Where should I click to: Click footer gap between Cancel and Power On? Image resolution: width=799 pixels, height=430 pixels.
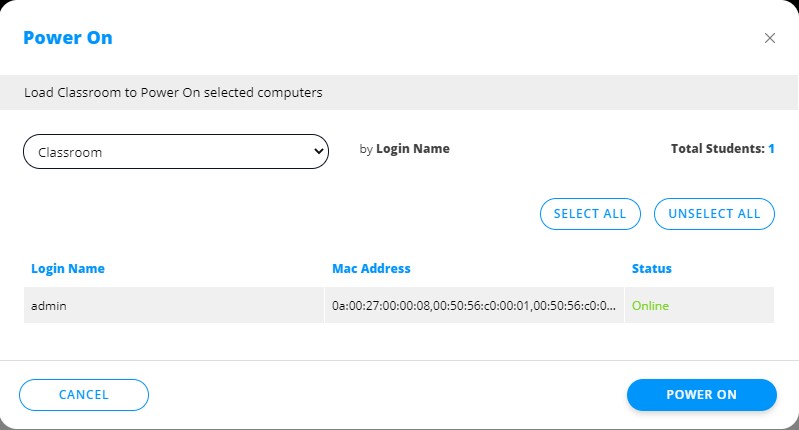[x=388, y=395]
